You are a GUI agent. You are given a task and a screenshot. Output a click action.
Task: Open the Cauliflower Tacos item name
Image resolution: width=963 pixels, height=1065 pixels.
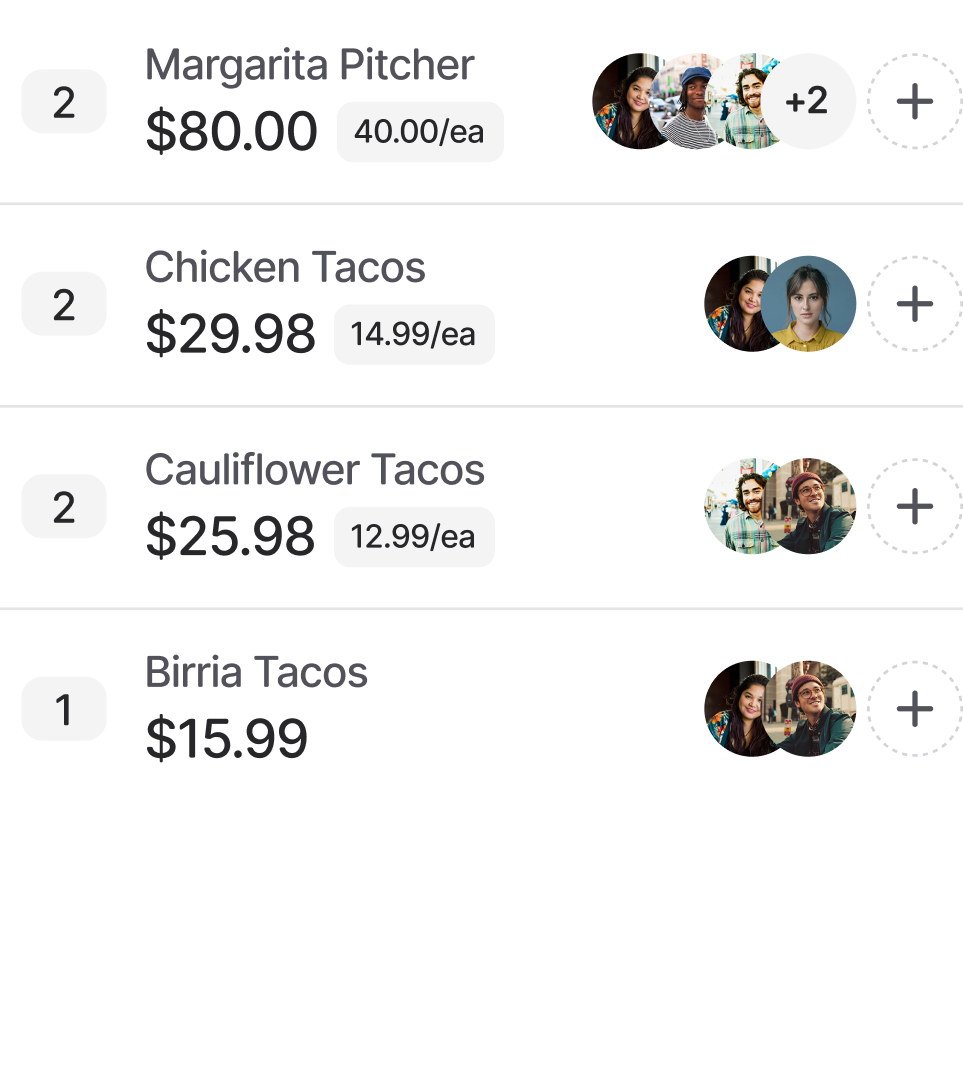click(x=314, y=470)
